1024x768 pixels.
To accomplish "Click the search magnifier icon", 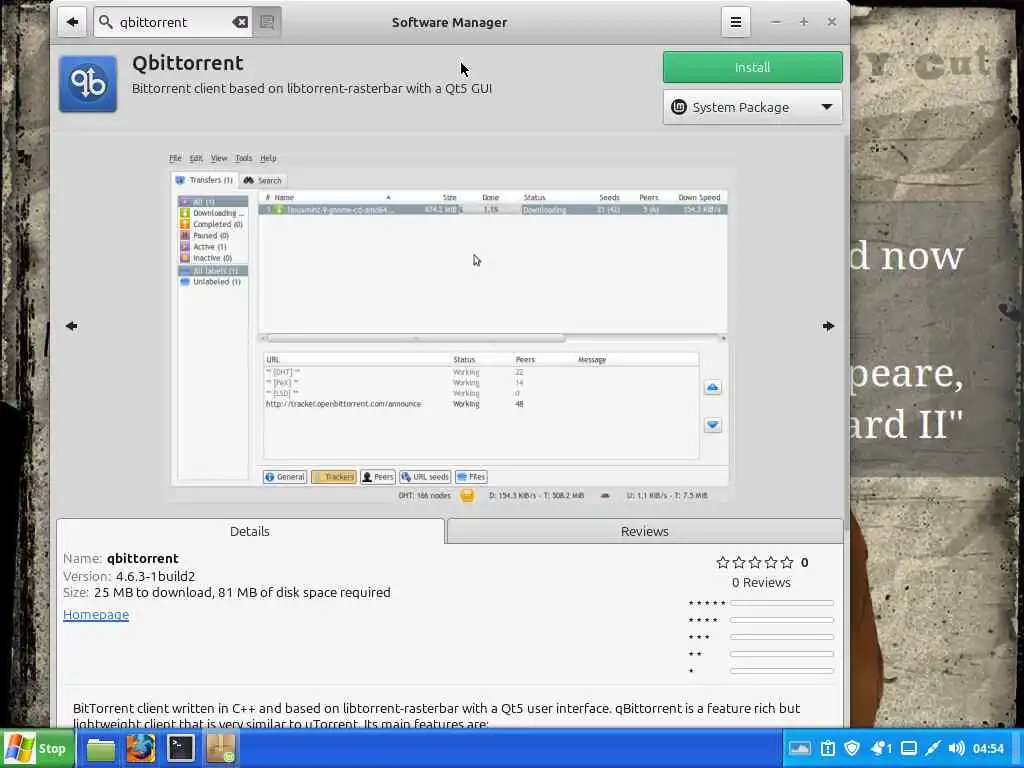I will pyautogui.click(x=106, y=22).
